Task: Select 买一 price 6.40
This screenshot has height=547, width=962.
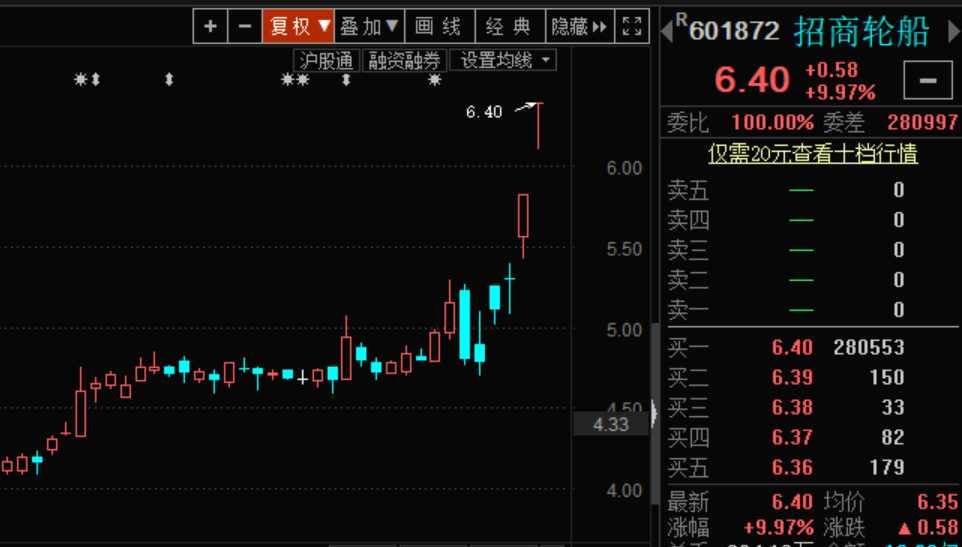Action: tap(792, 348)
